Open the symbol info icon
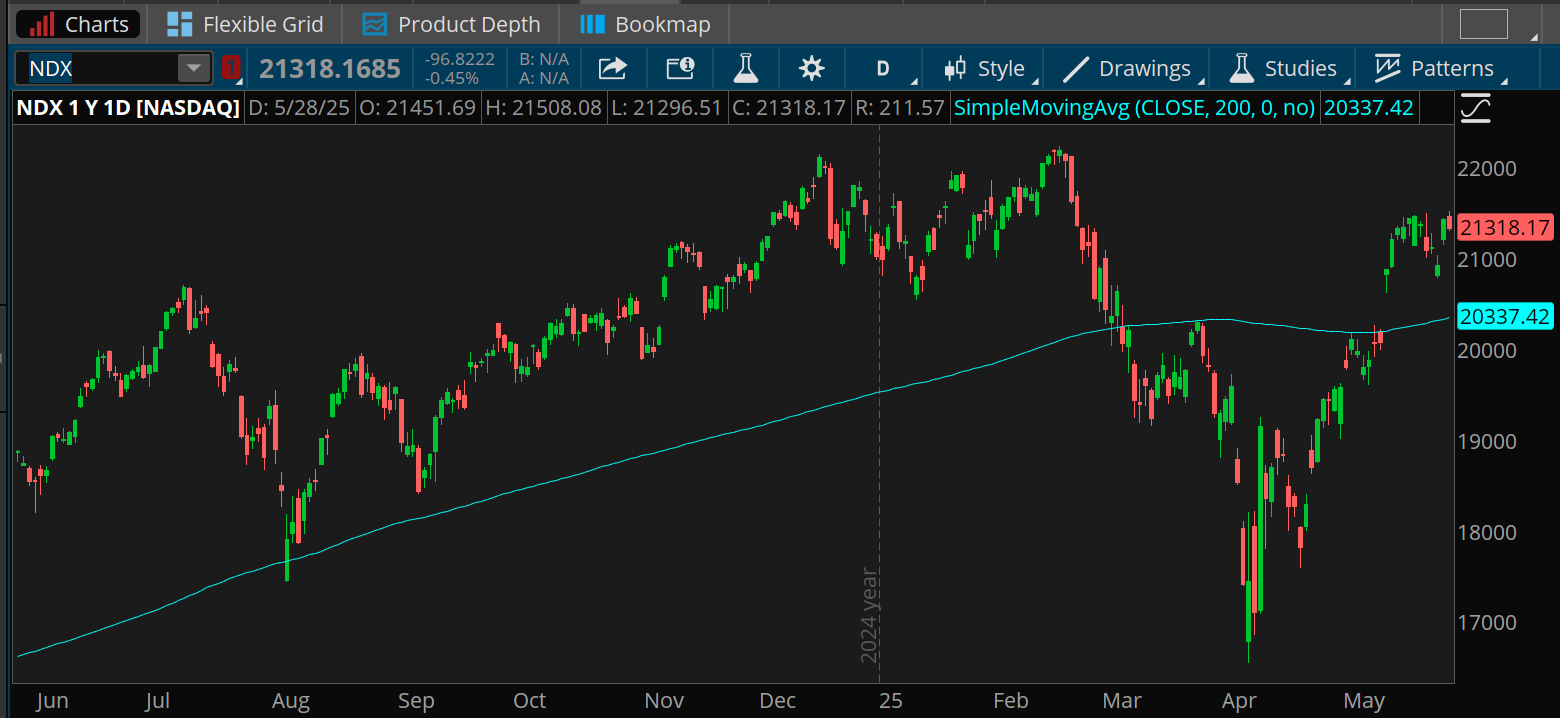 point(680,68)
